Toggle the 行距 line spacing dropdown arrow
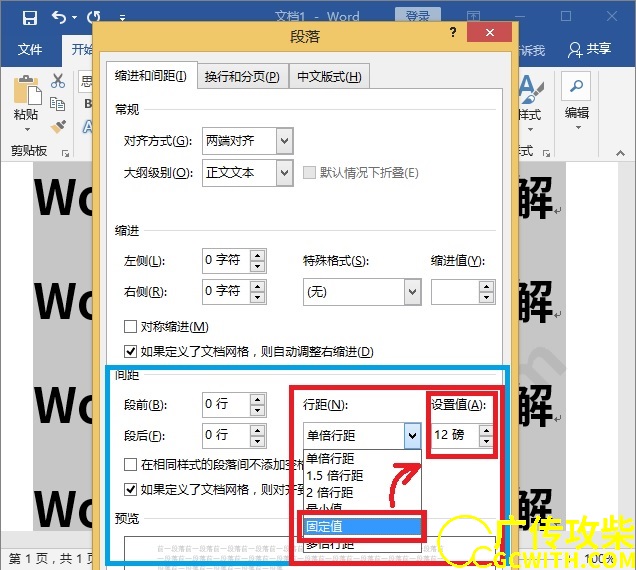This screenshot has width=636, height=570. pyautogui.click(x=413, y=436)
